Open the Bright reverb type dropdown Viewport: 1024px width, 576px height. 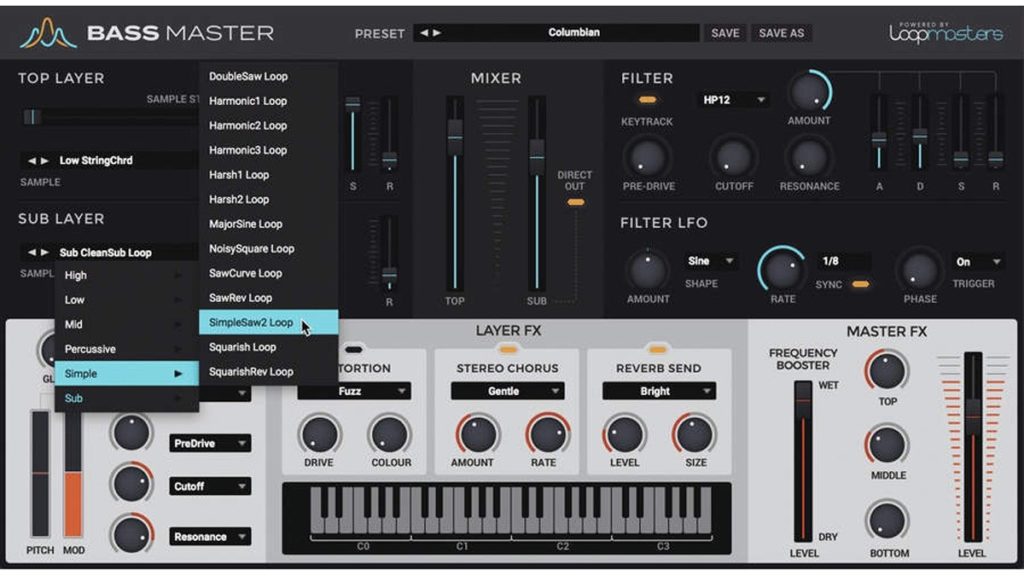658,391
